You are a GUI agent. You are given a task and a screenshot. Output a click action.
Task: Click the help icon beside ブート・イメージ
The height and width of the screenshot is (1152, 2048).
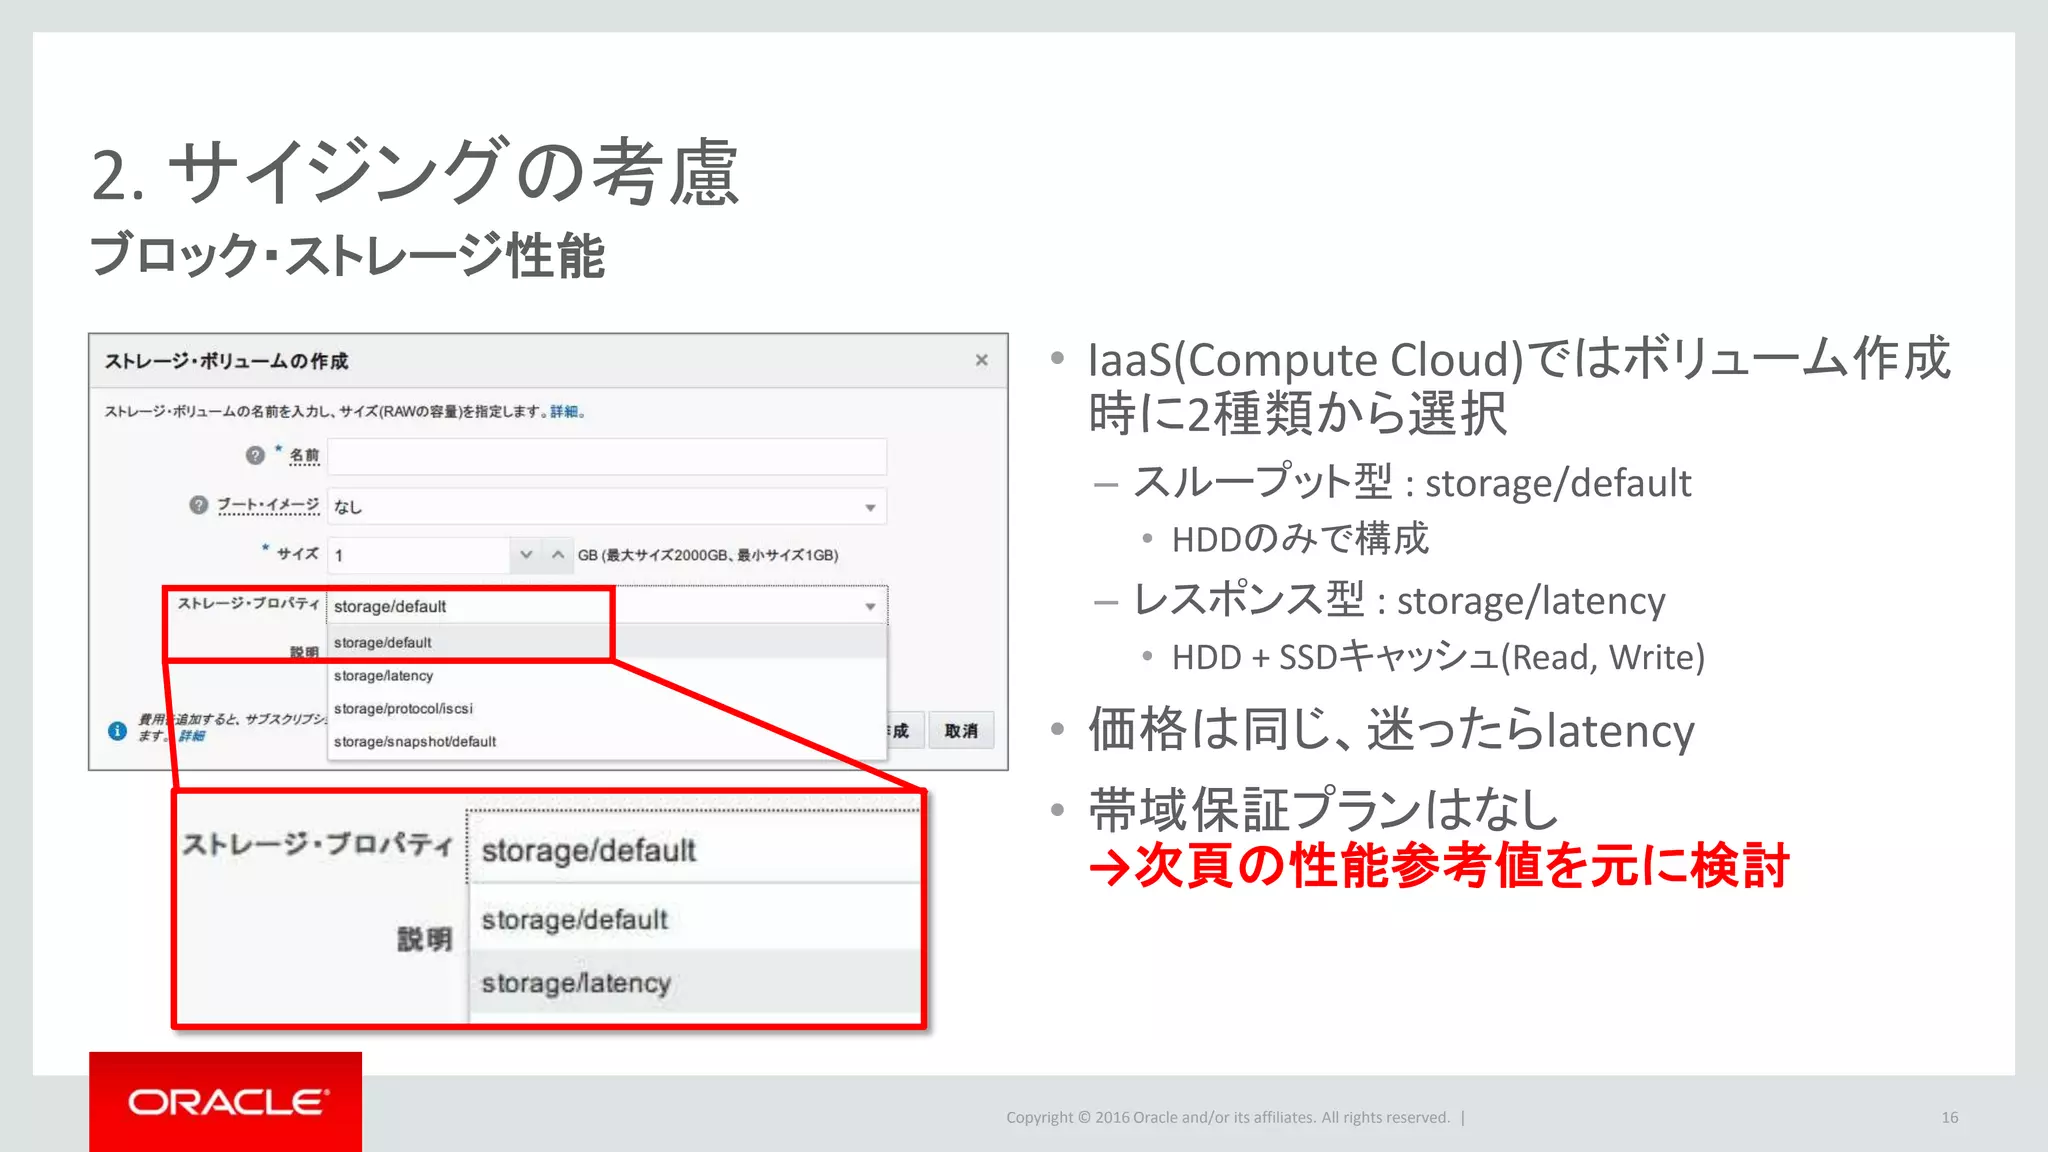pyautogui.click(x=199, y=505)
